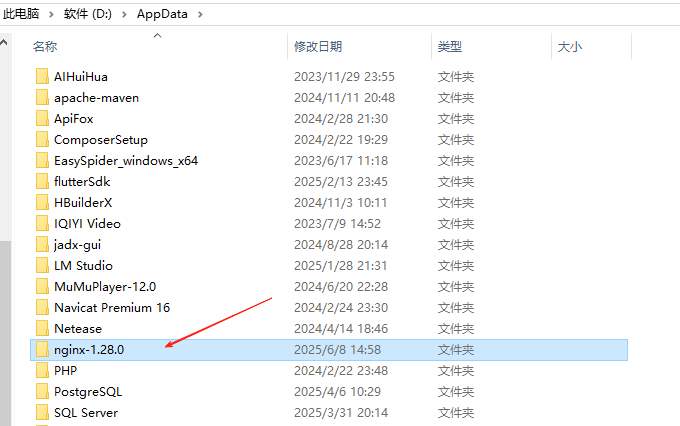Click the IQIYI Video folder icon
The width and height of the screenshot is (680, 426).
click(x=42, y=223)
